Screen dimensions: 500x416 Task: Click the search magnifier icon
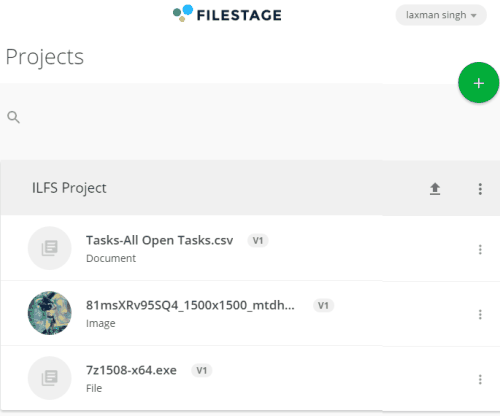(13, 117)
